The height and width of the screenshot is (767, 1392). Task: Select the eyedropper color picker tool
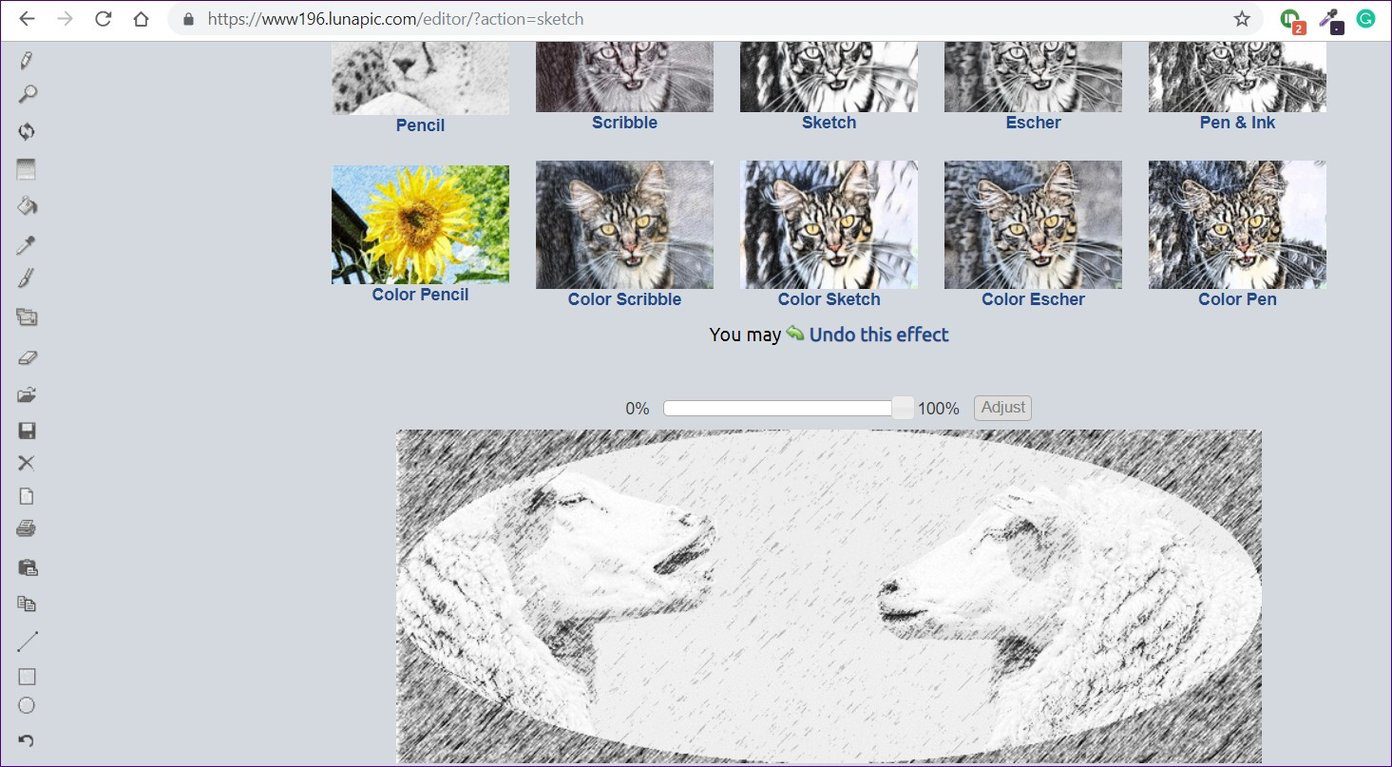(27, 244)
